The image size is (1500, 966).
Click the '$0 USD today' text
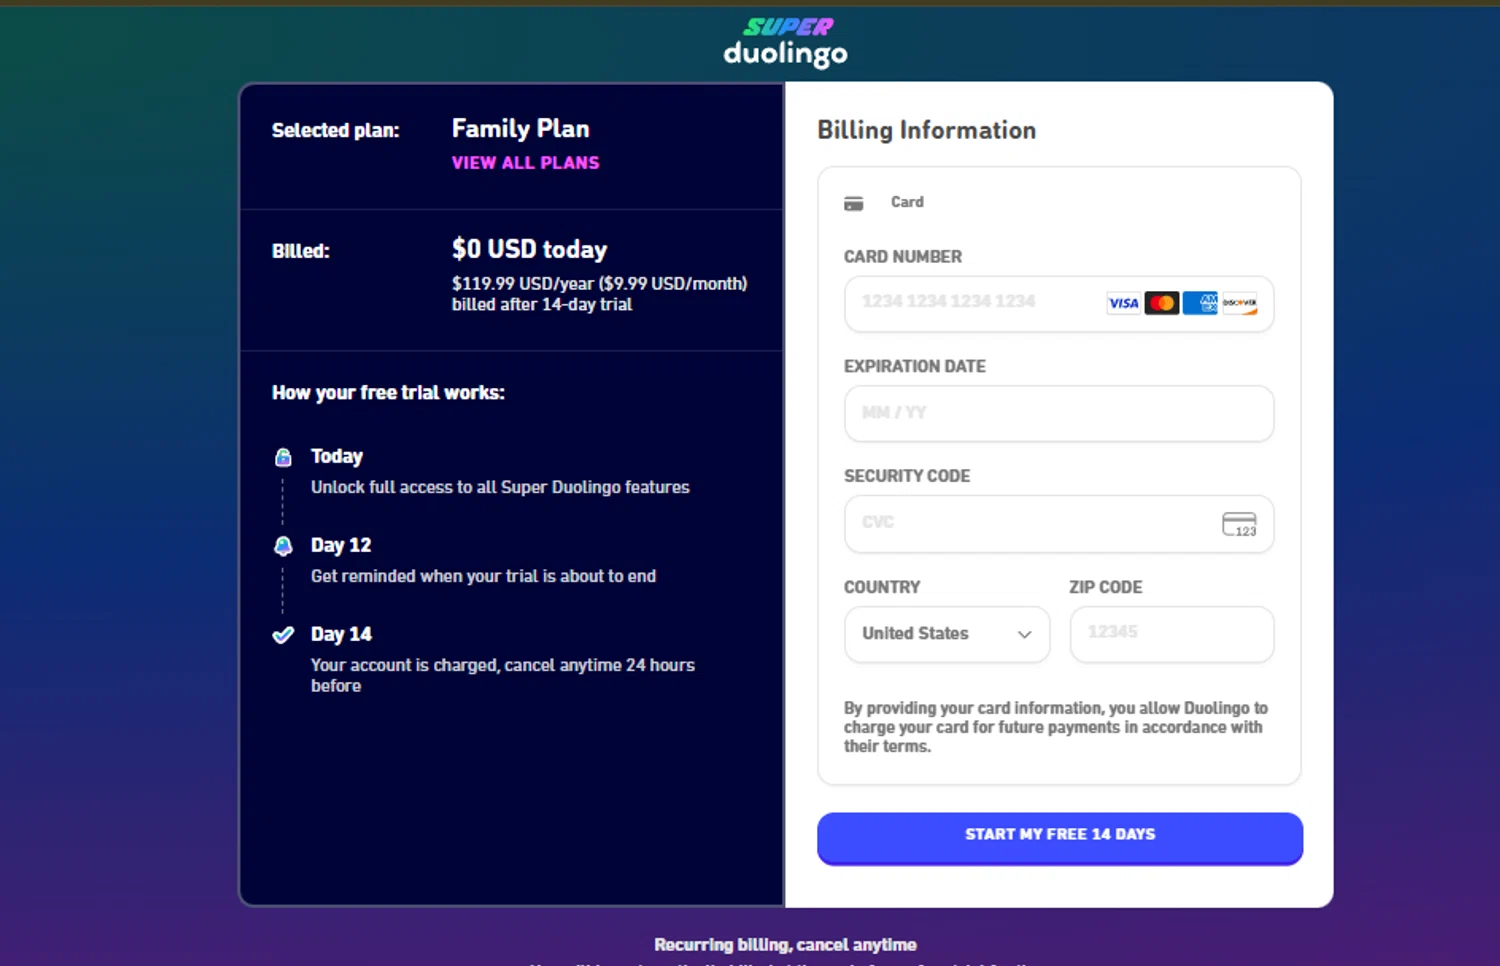point(529,249)
